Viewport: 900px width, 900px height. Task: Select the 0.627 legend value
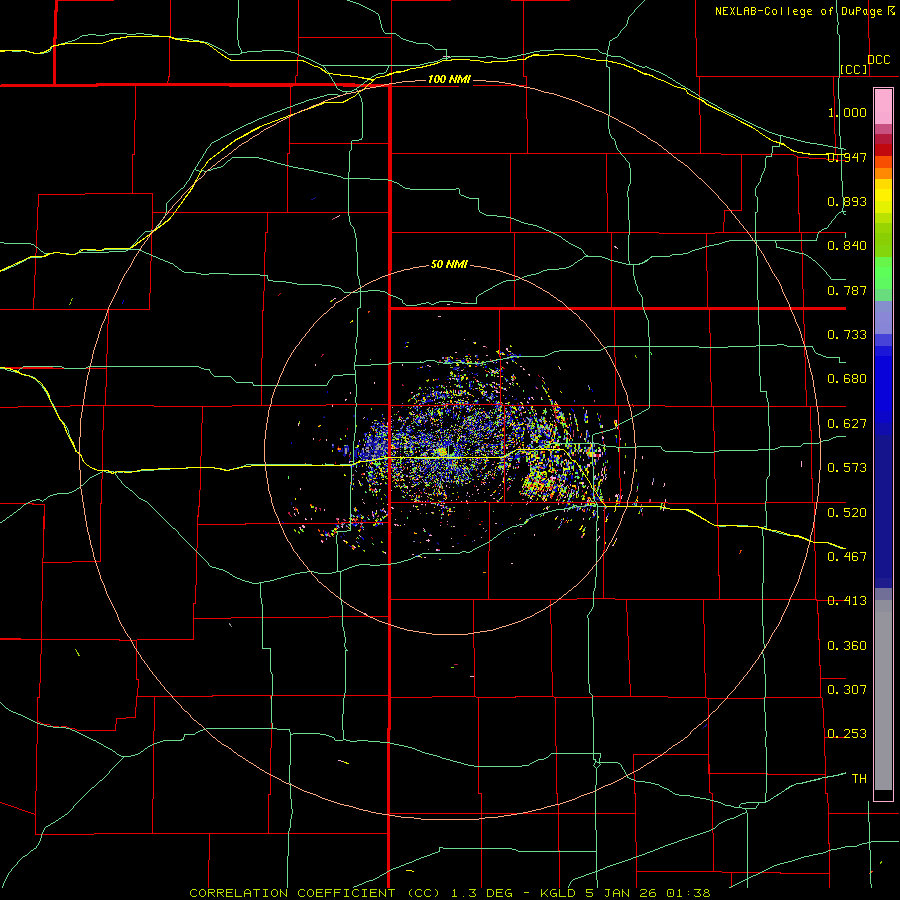click(x=847, y=424)
